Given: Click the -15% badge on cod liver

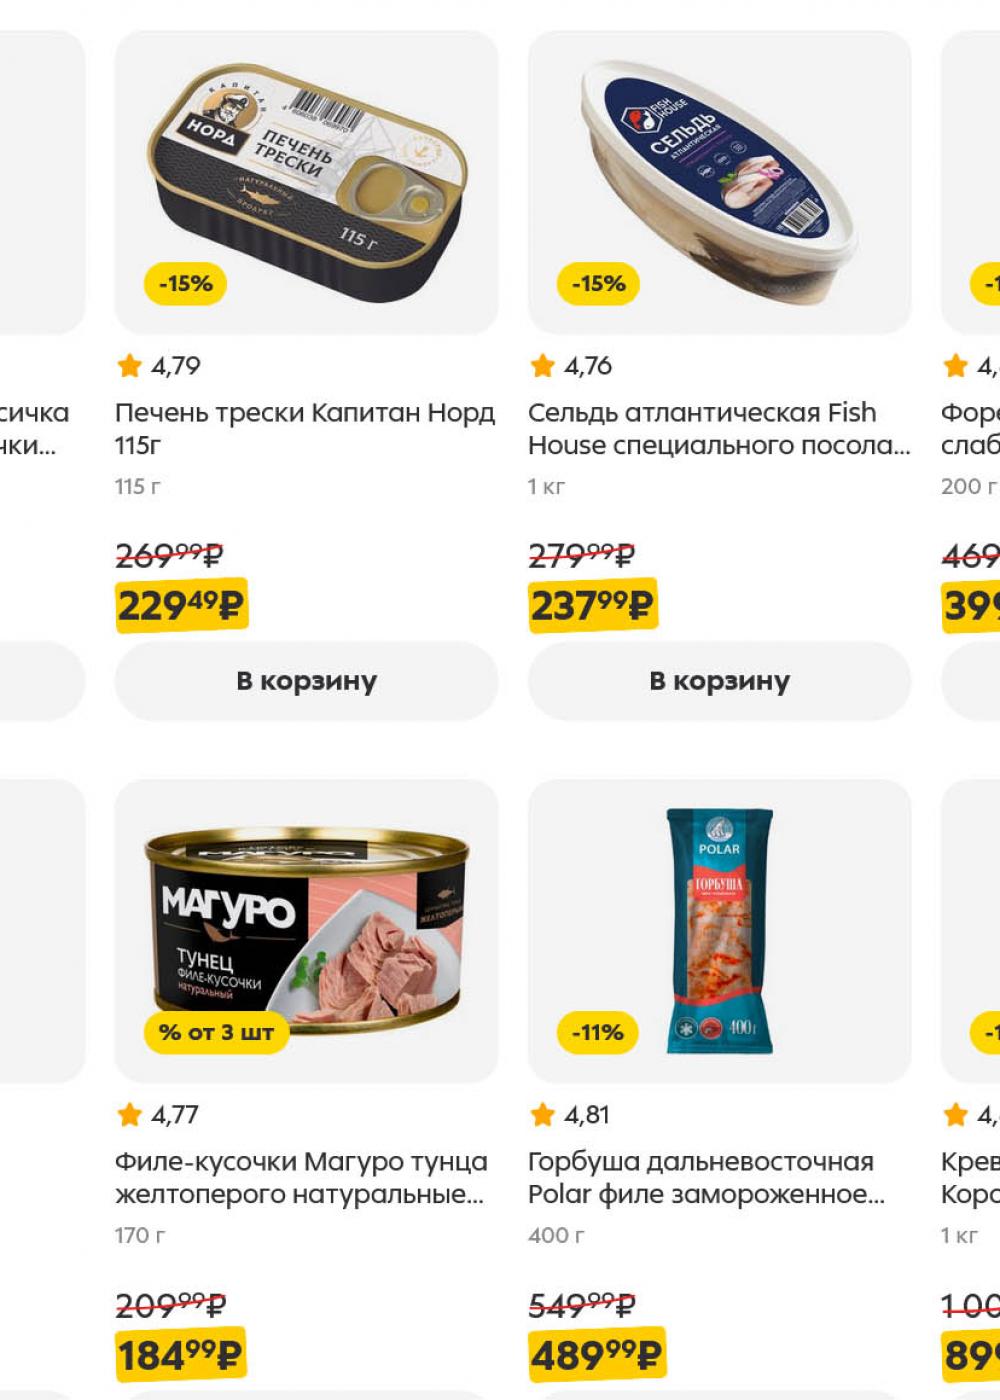Looking at the screenshot, I should click(x=186, y=284).
